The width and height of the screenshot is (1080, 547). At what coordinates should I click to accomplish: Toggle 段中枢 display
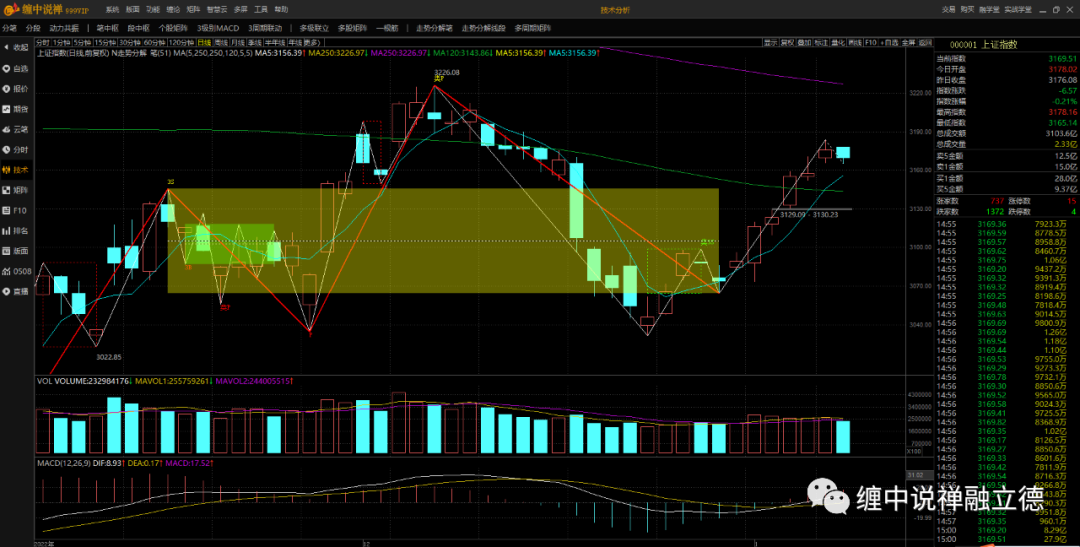[x=138, y=28]
